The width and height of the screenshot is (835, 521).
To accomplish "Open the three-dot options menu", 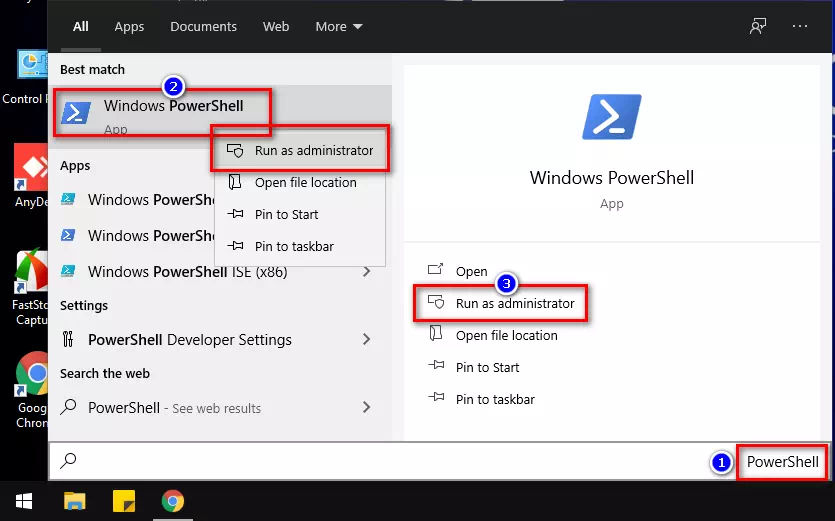I will [x=800, y=26].
